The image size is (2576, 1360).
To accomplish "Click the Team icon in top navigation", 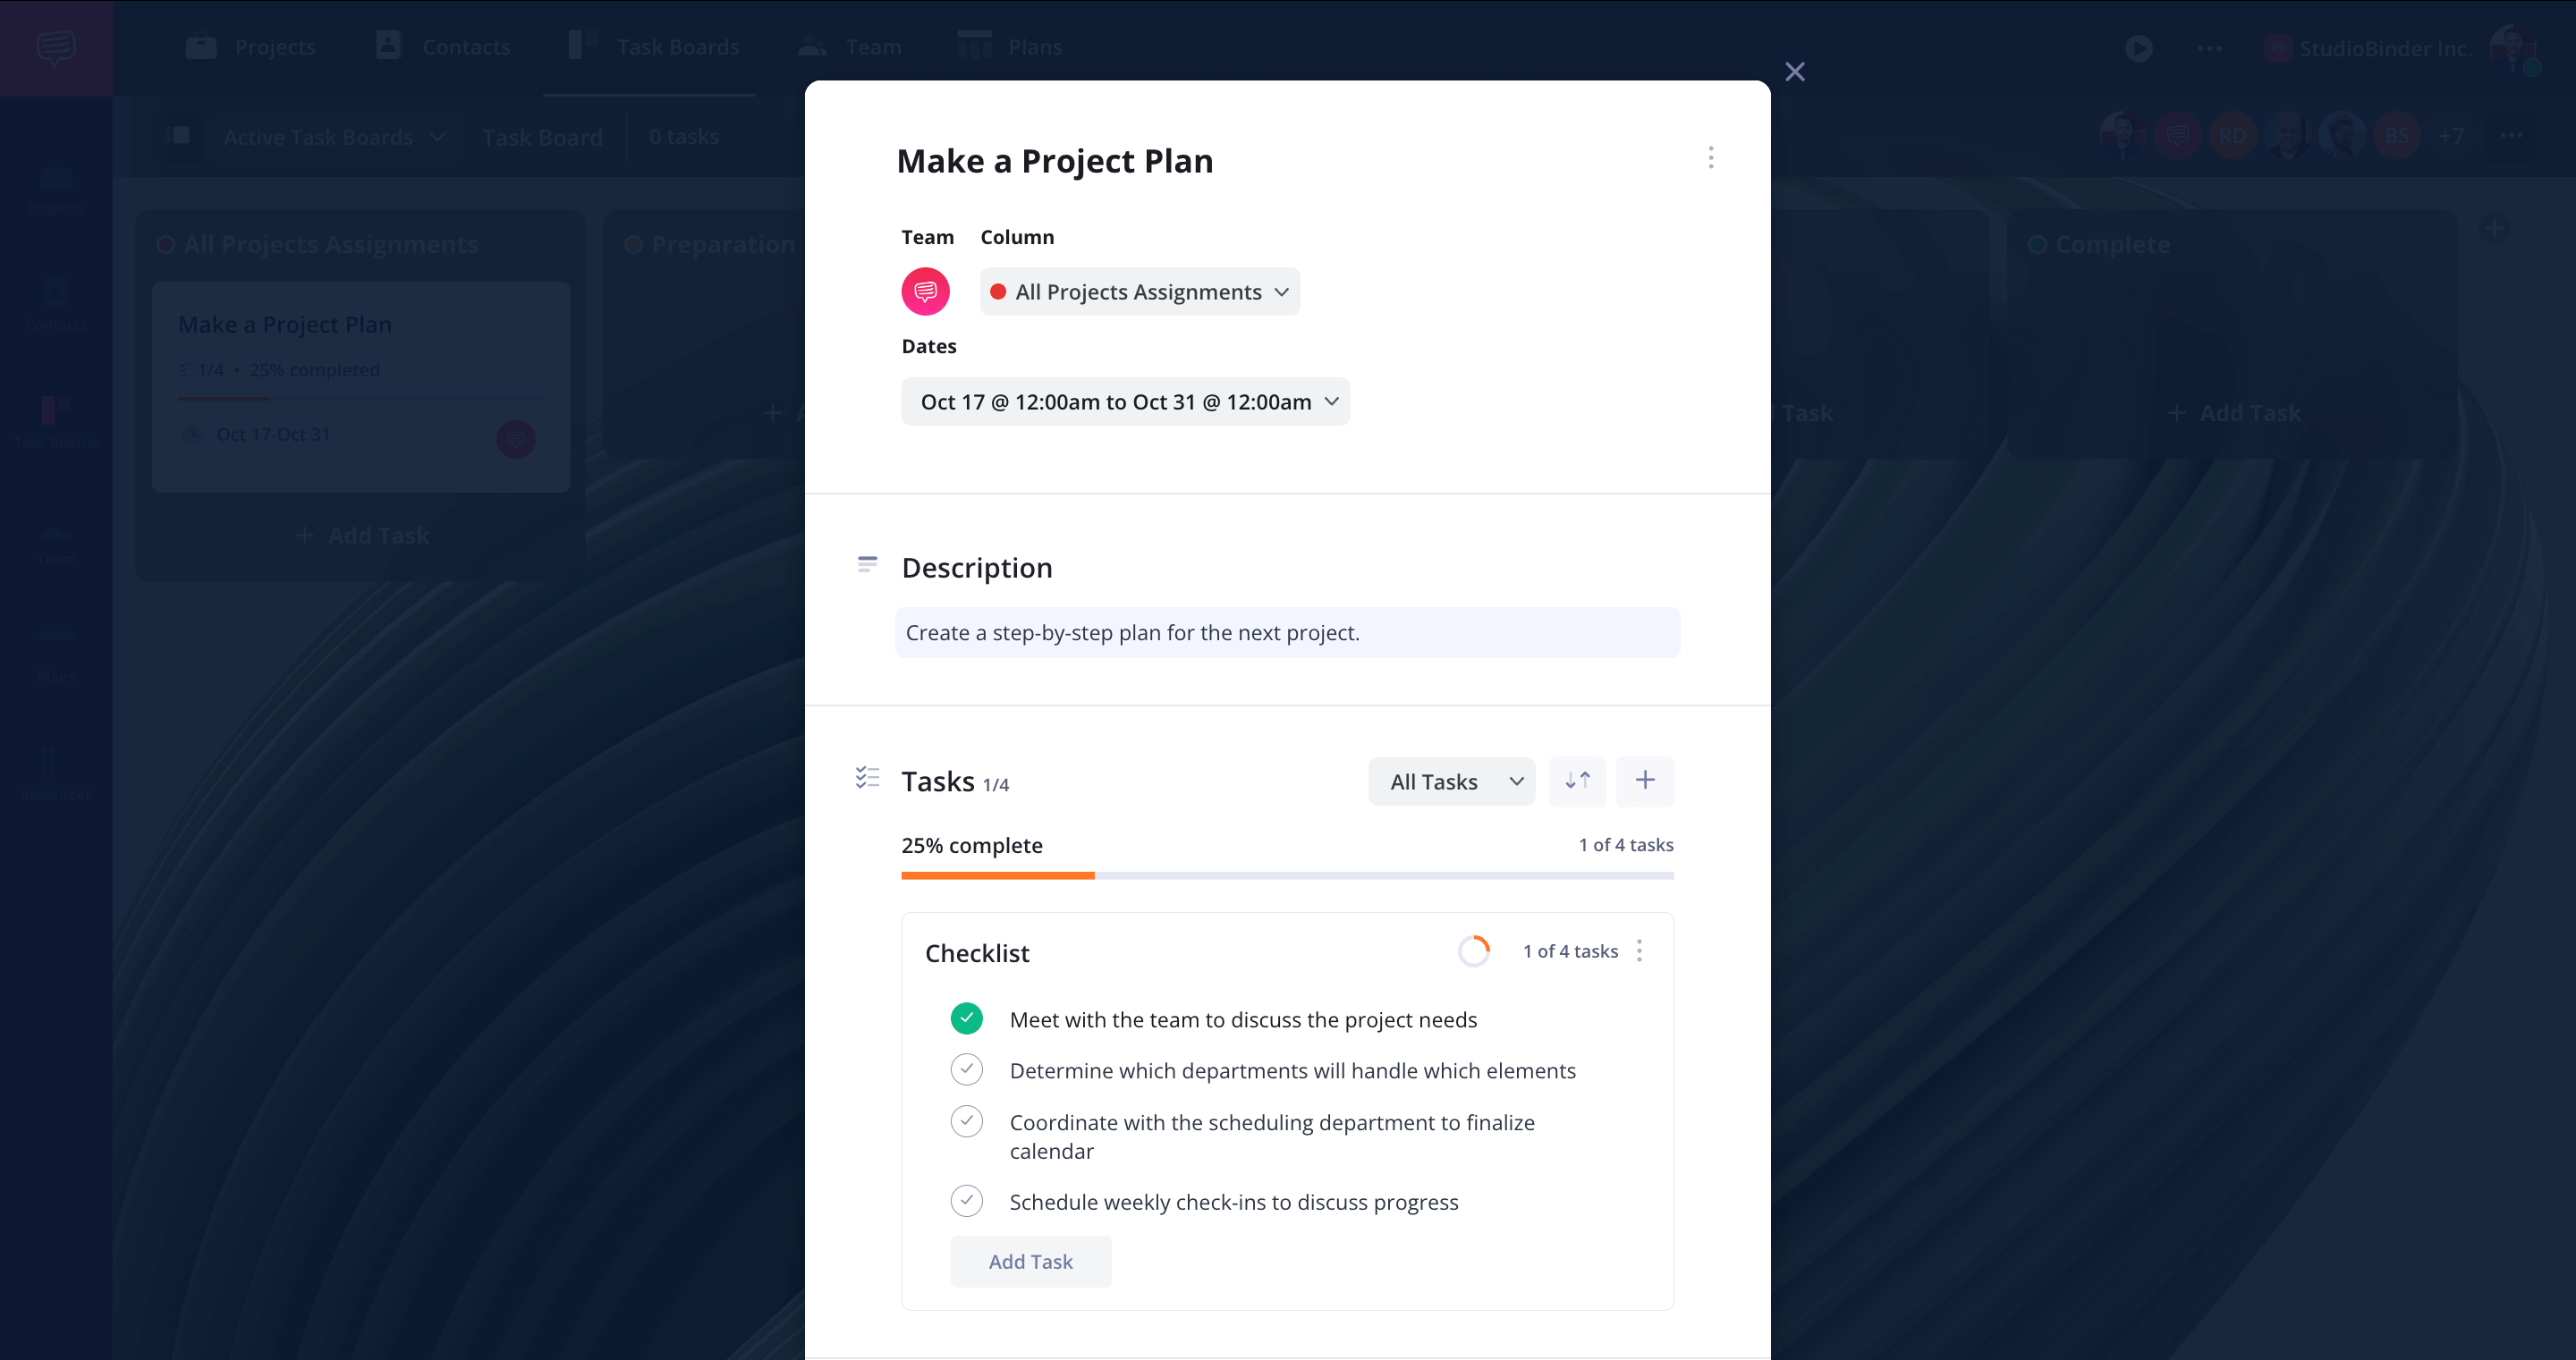I will tap(811, 45).
